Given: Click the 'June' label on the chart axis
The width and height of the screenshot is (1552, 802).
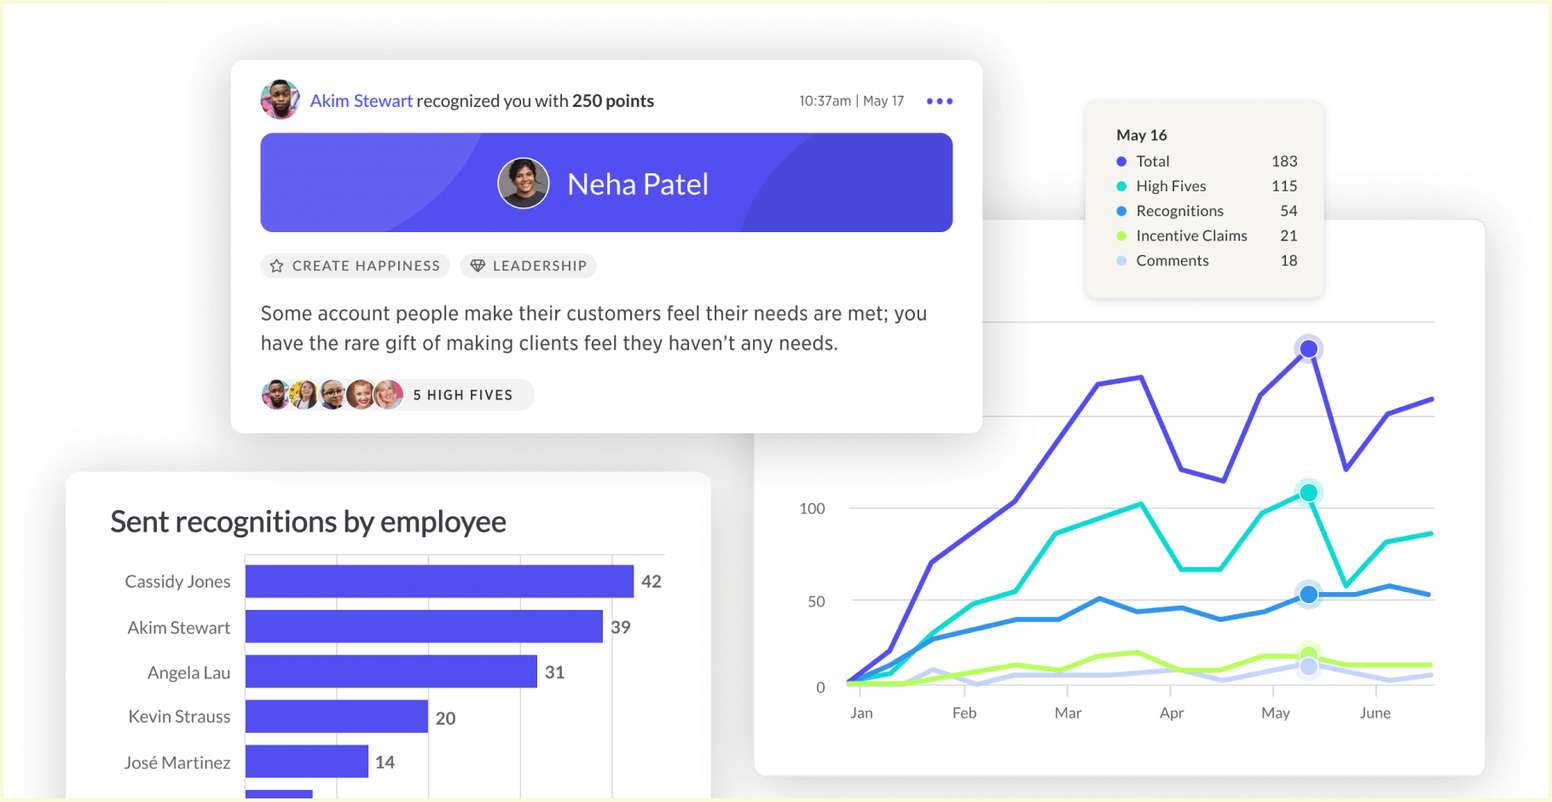Looking at the screenshot, I should click(x=1375, y=713).
